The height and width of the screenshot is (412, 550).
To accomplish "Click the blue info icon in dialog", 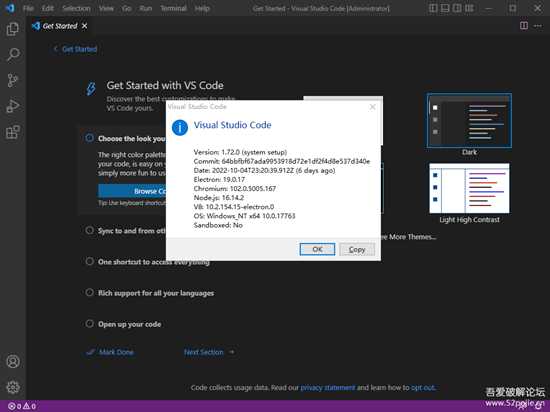I will pos(180,127).
